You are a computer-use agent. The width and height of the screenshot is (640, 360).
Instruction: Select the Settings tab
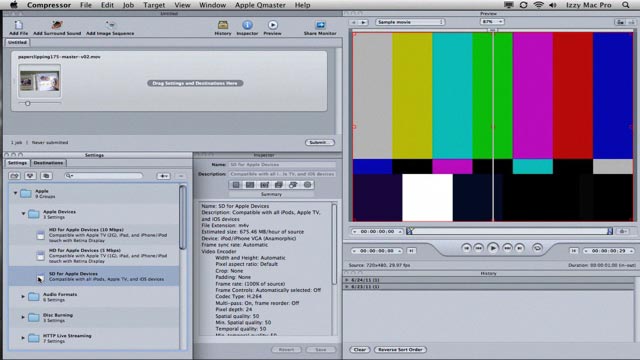[17, 163]
